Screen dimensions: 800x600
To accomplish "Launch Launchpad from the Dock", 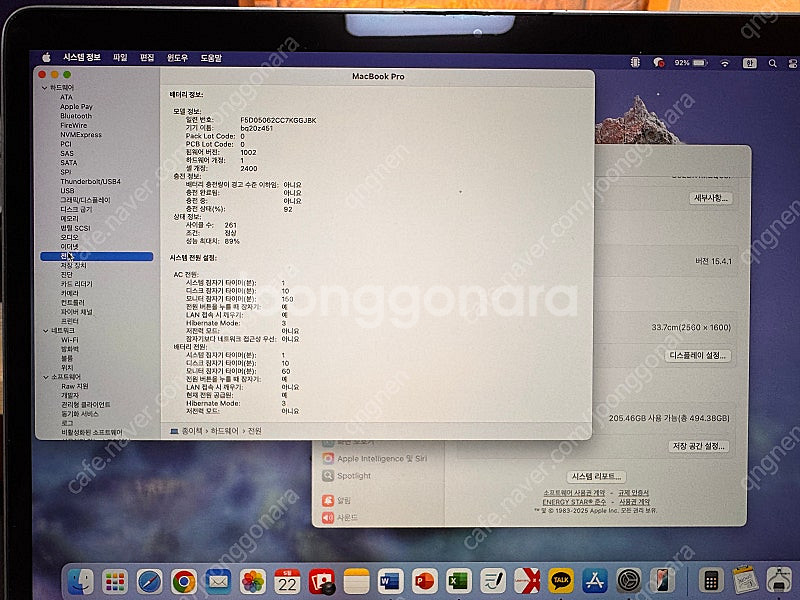I will point(115,581).
